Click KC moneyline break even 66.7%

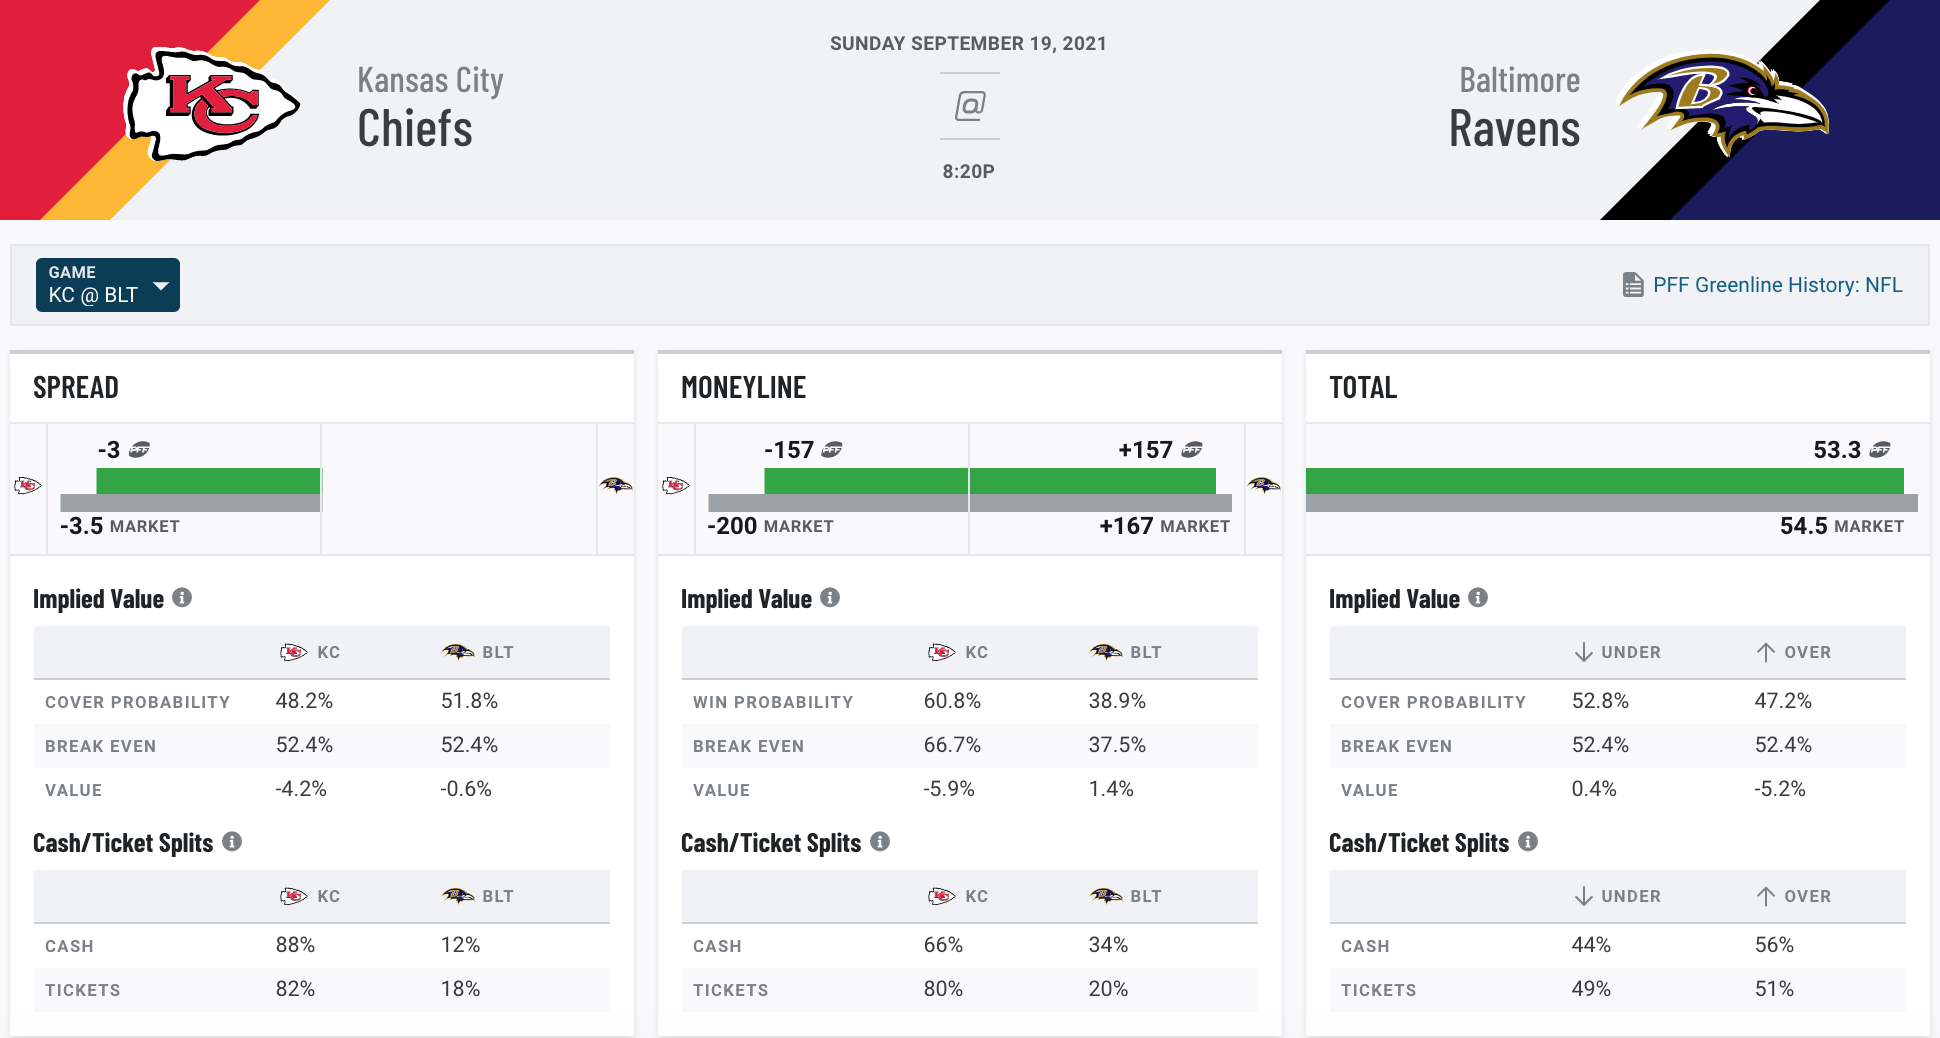tap(952, 745)
